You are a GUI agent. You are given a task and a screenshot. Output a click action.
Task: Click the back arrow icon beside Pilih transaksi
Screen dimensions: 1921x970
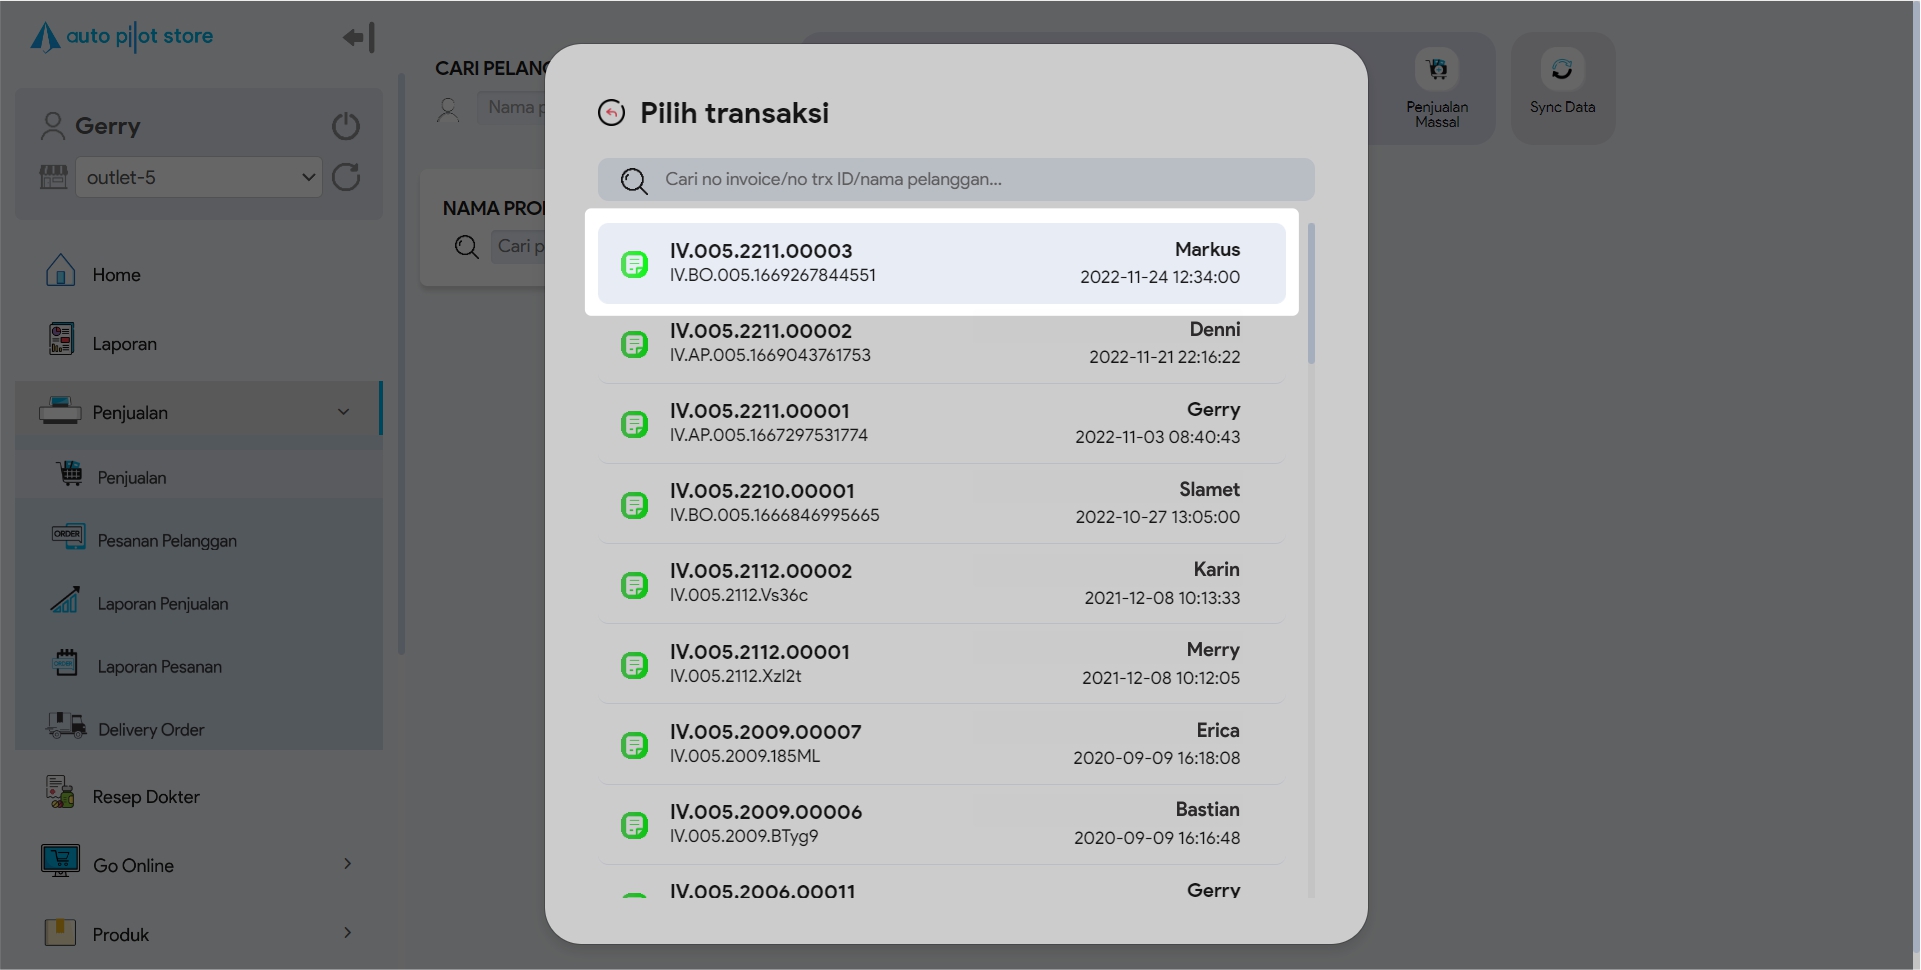tap(611, 113)
